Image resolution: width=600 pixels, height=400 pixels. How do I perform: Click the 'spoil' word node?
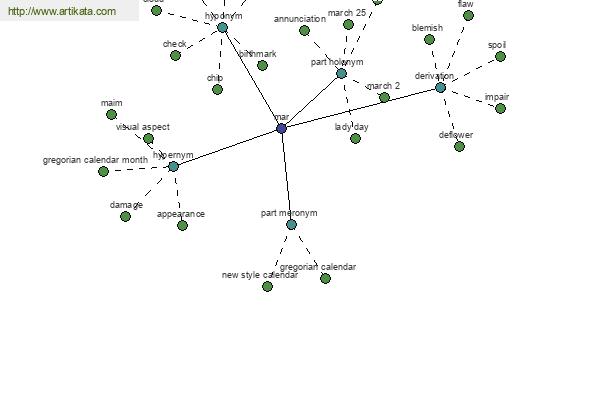pyautogui.click(x=500, y=57)
